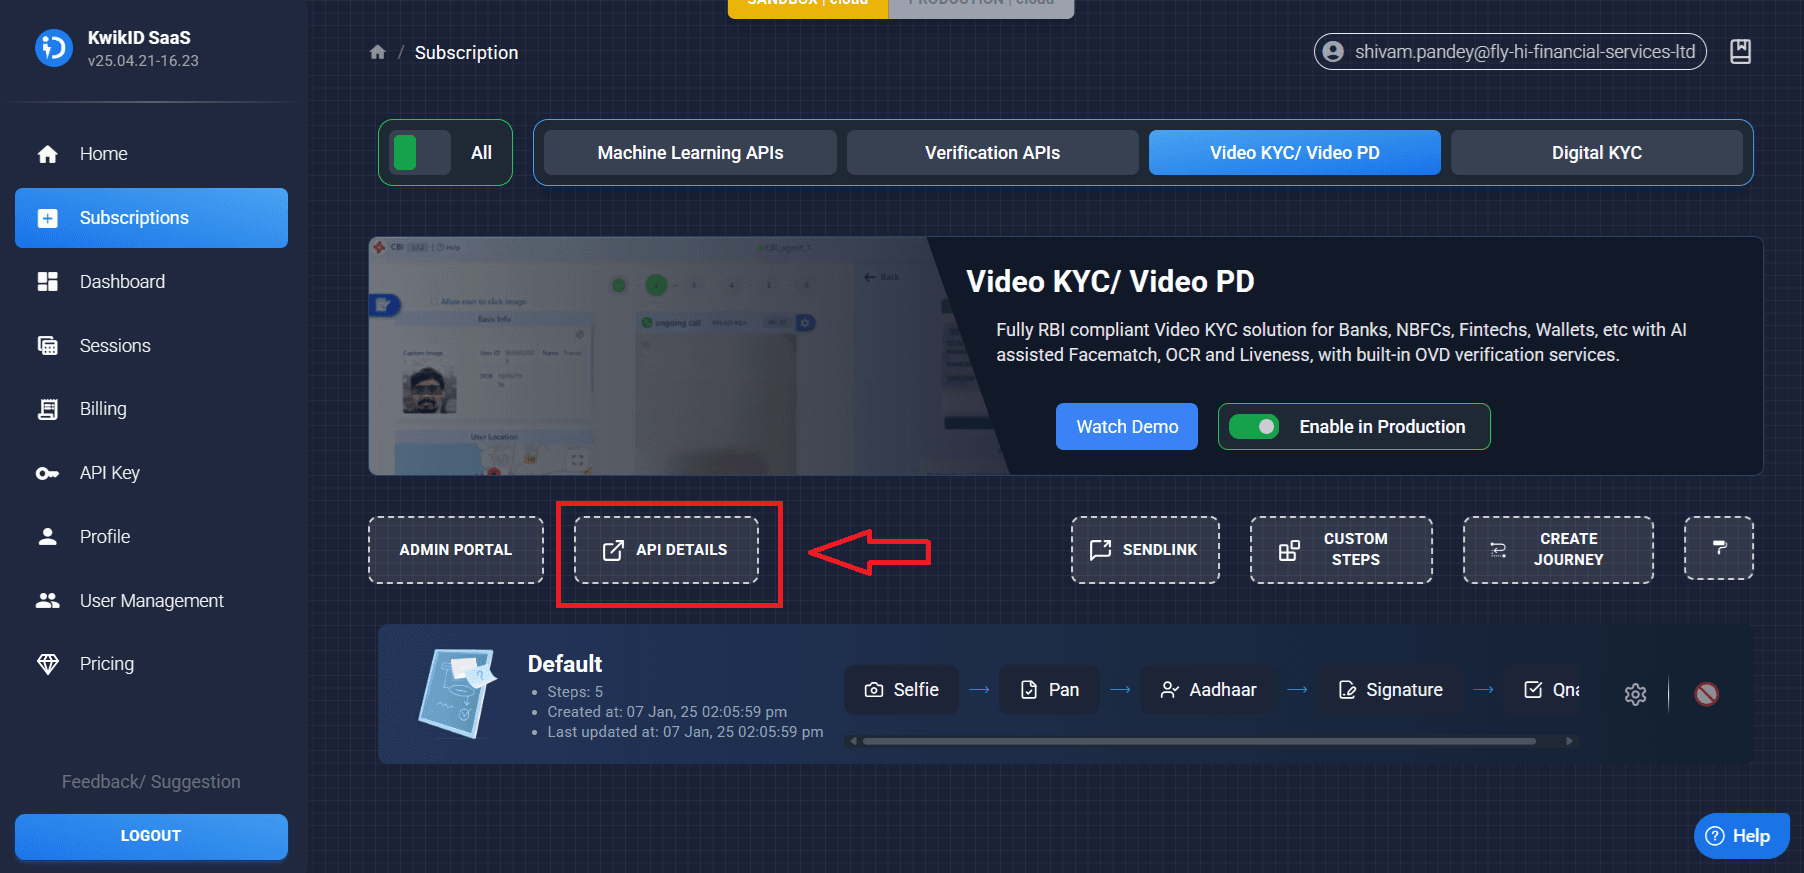This screenshot has width=1804, height=873.
Task: Select Video KYC/ Video PD tab
Action: point(1294,153)
